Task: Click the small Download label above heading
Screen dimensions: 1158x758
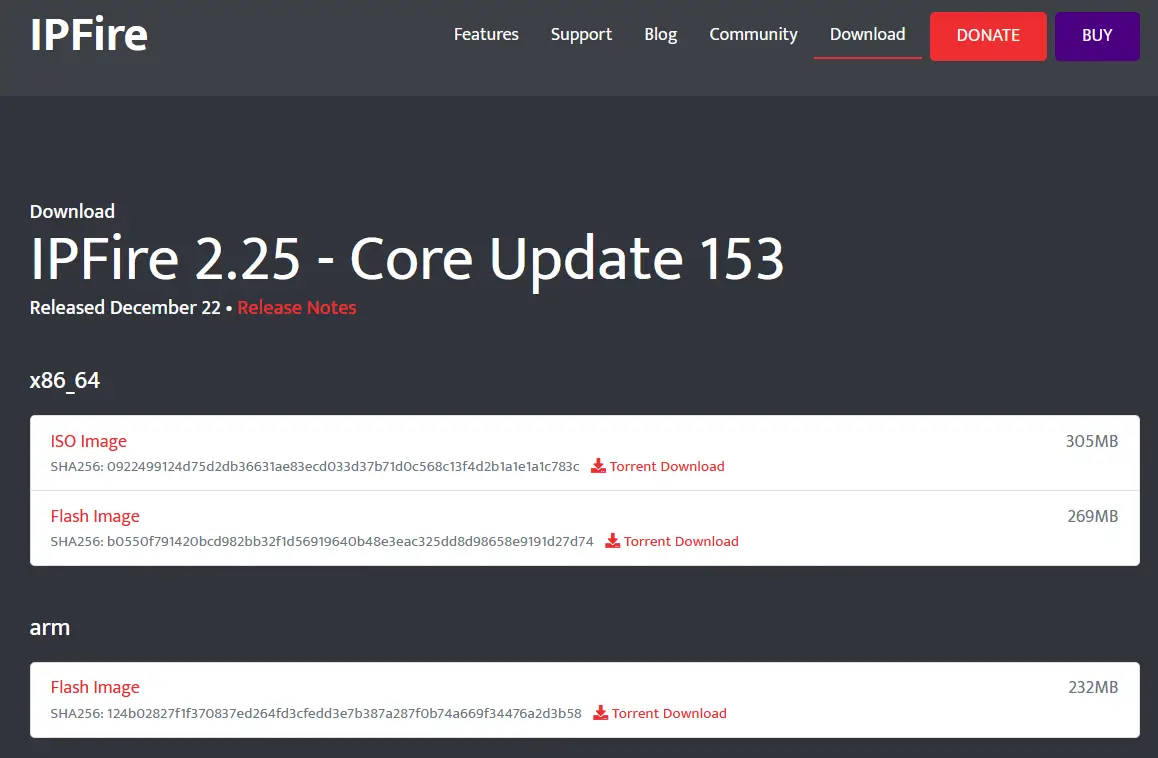Action: 72,211
